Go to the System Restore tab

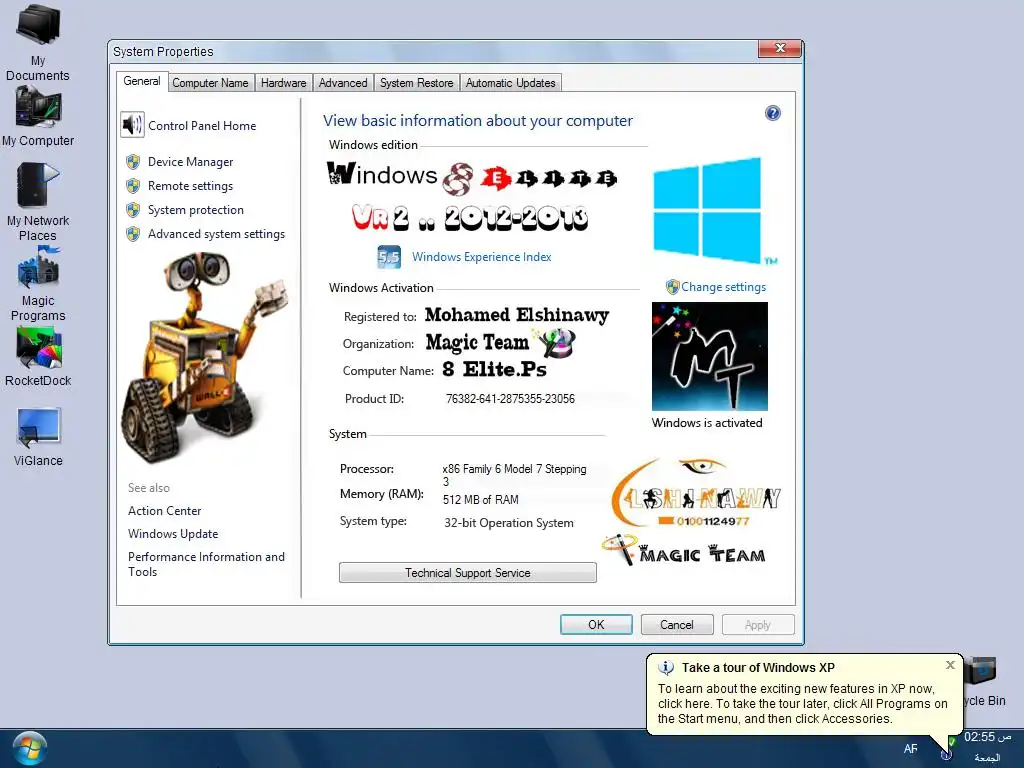point(417,83)
